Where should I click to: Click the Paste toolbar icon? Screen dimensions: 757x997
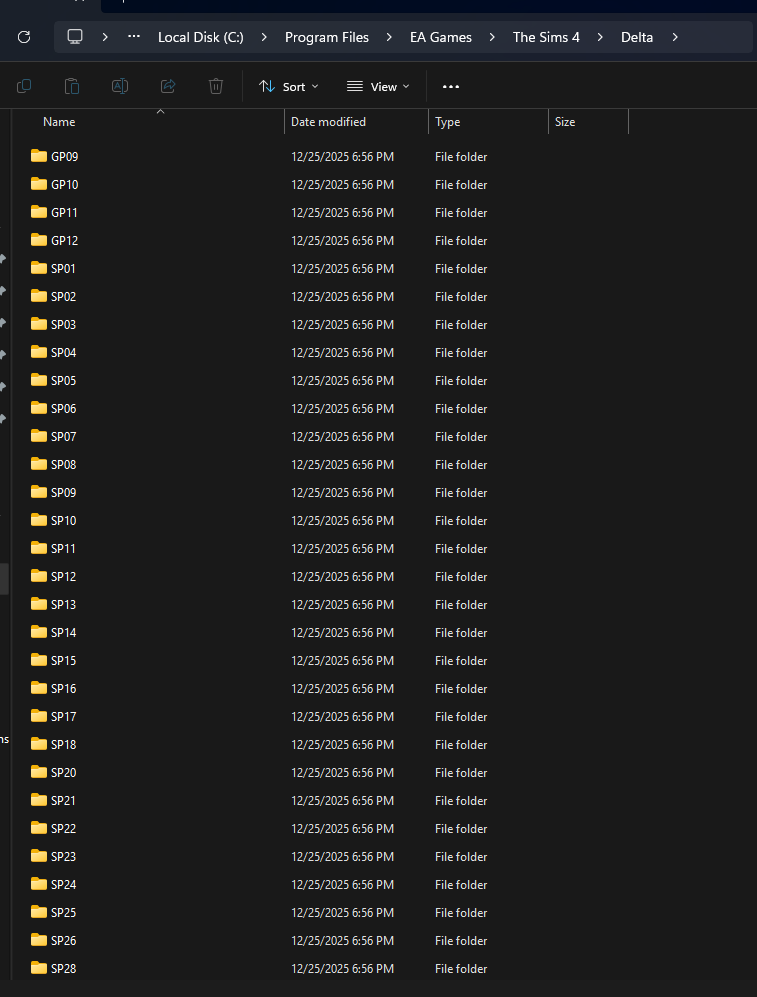click(72, 87)
